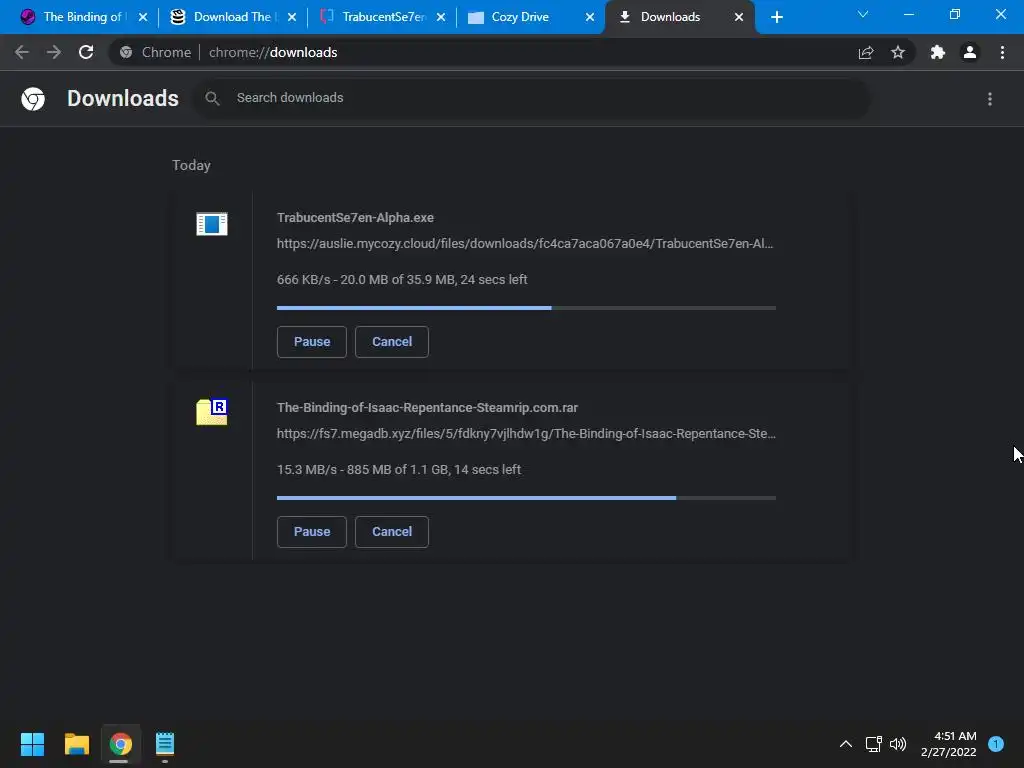Viewport: 1024px width, 768px height.
Task: Open the clock showing 4:51 AM
Action: [948, 744]
